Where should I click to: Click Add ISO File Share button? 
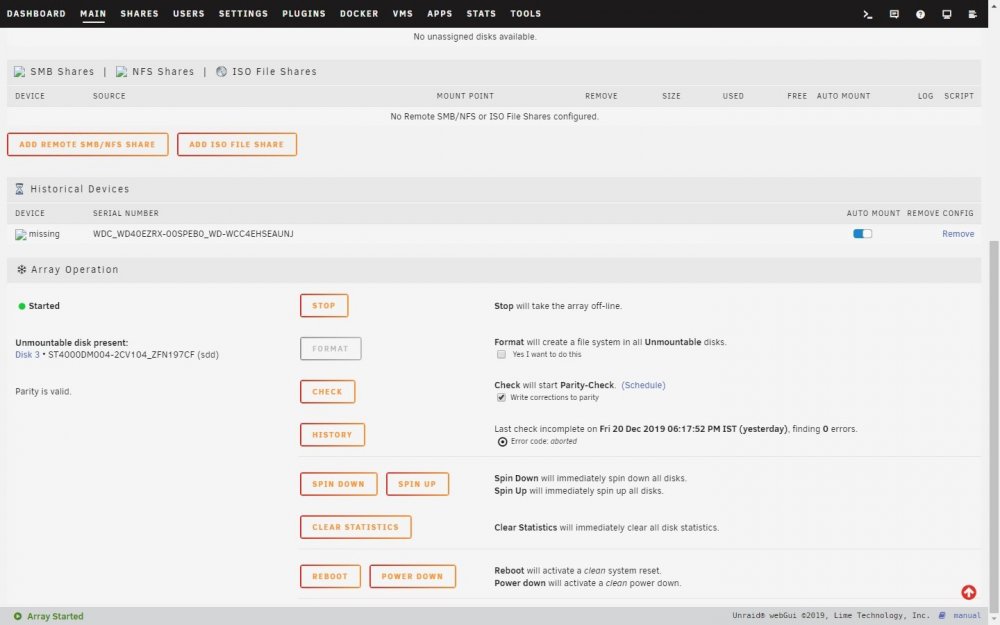tap(237, 144)
